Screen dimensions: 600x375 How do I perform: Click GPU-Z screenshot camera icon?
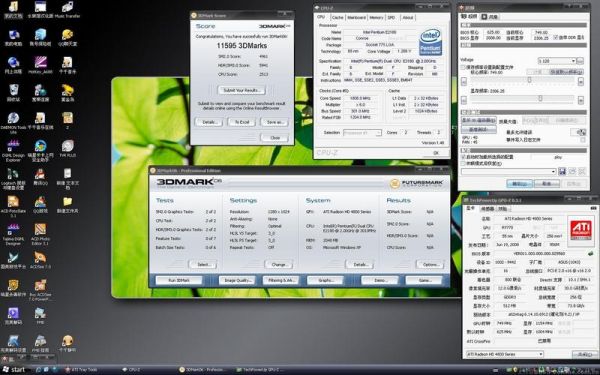pyautogui.click(x=593, y=208)
